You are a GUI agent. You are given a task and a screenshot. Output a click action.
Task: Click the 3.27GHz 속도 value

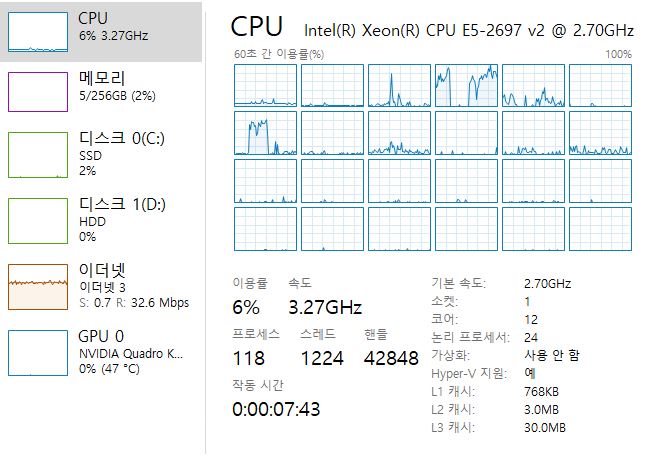(325, 307)
